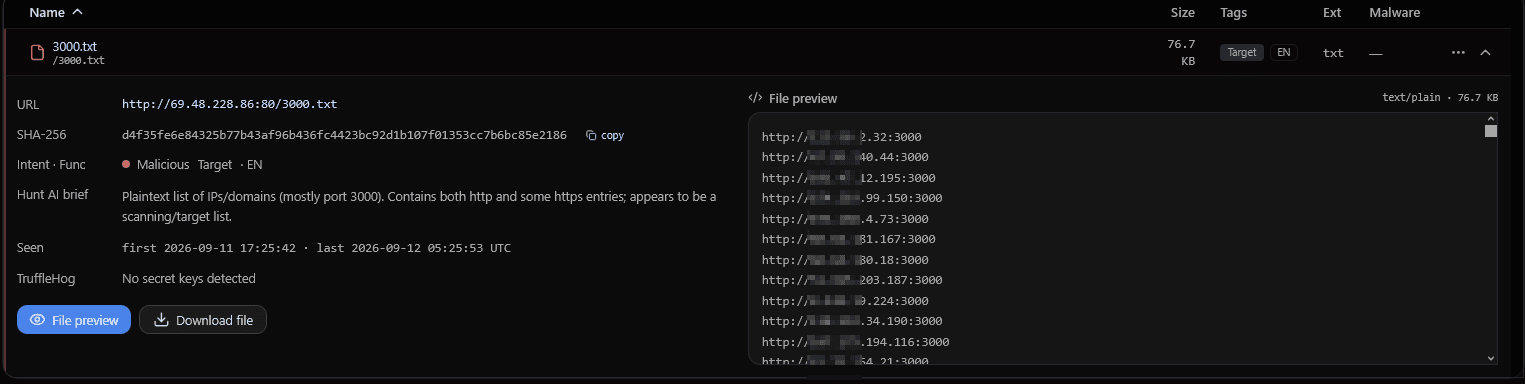The image size is (1525, 384).
Task: Click the eye icon in File preview button
Action: coord(37,320)
